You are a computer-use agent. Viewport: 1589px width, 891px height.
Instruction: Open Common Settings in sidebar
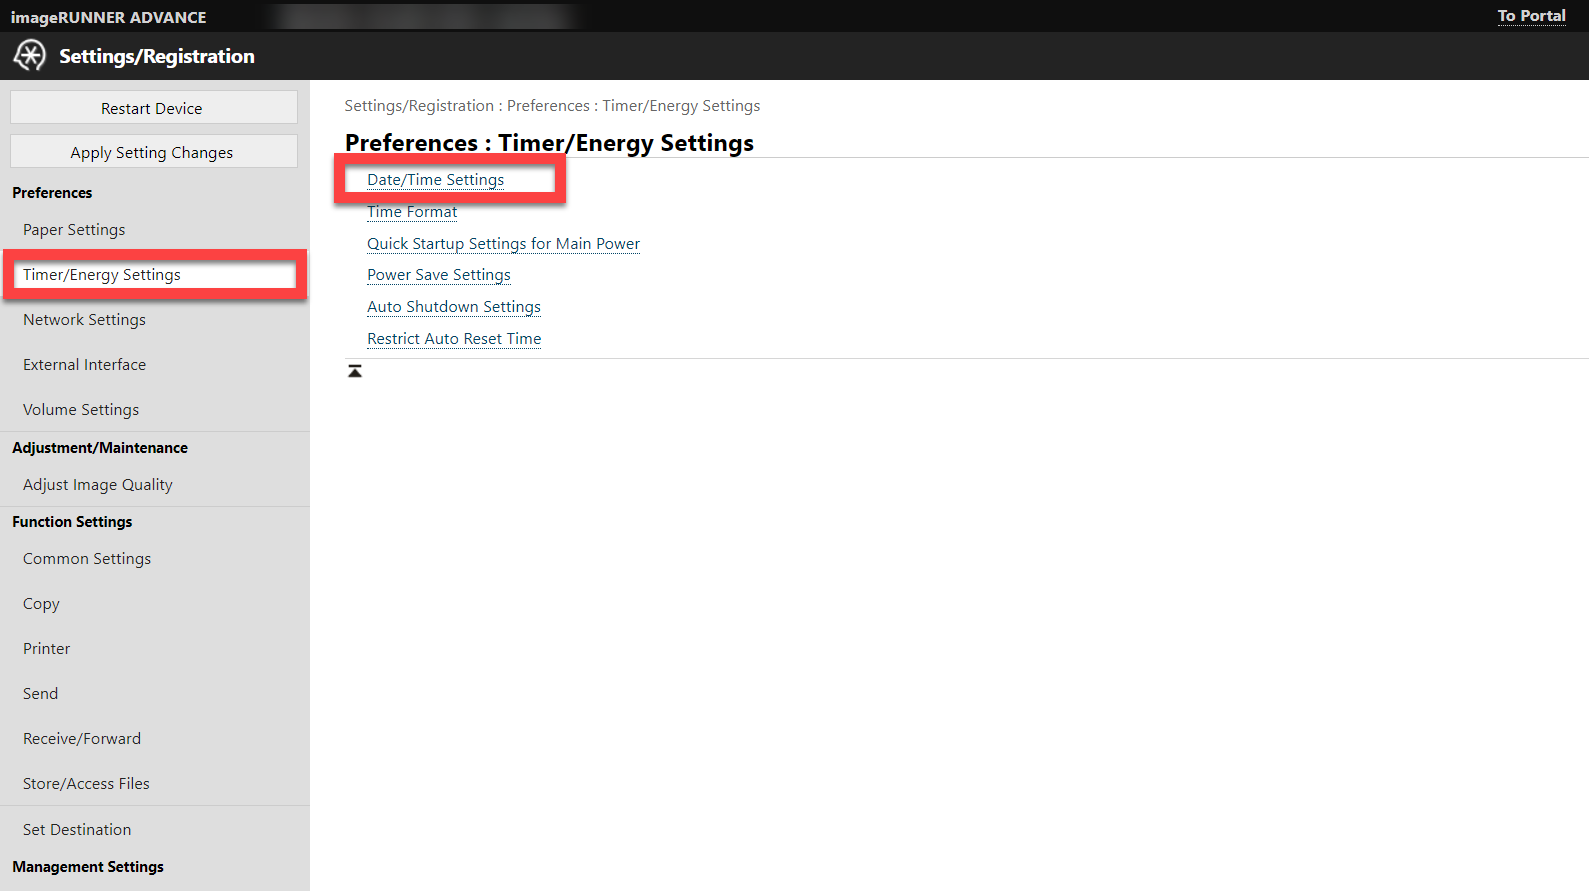[87, 559]
